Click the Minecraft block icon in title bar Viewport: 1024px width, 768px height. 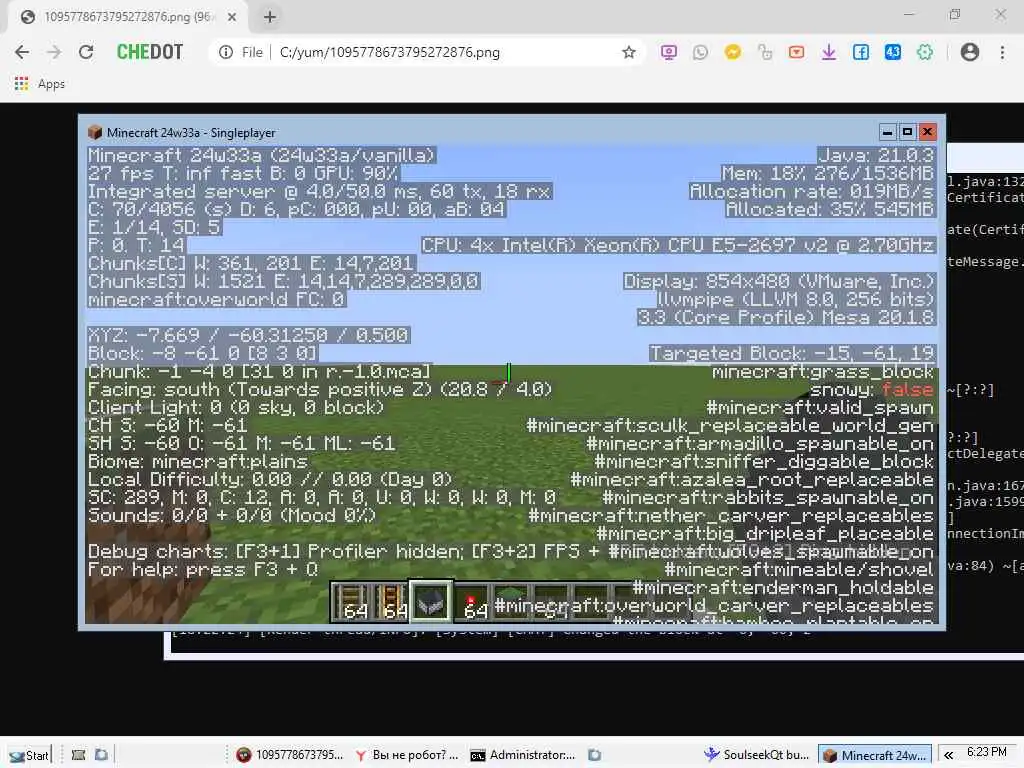pyautogui.click(x=95, y=133)
